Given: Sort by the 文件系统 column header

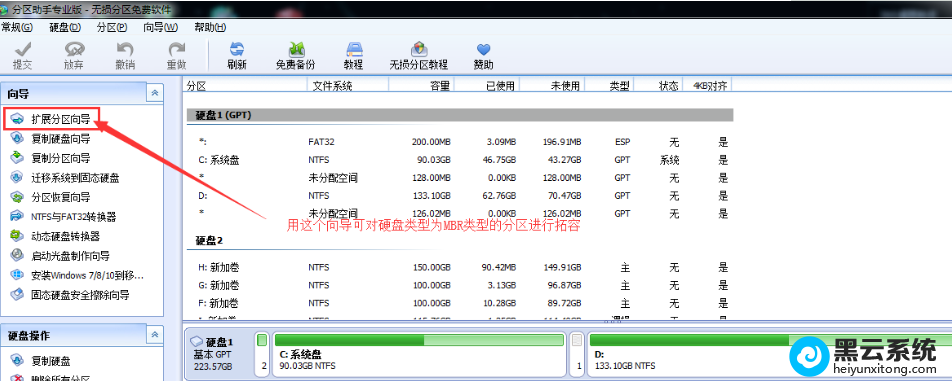Looking at the screenshot, I should pos(348,86).
